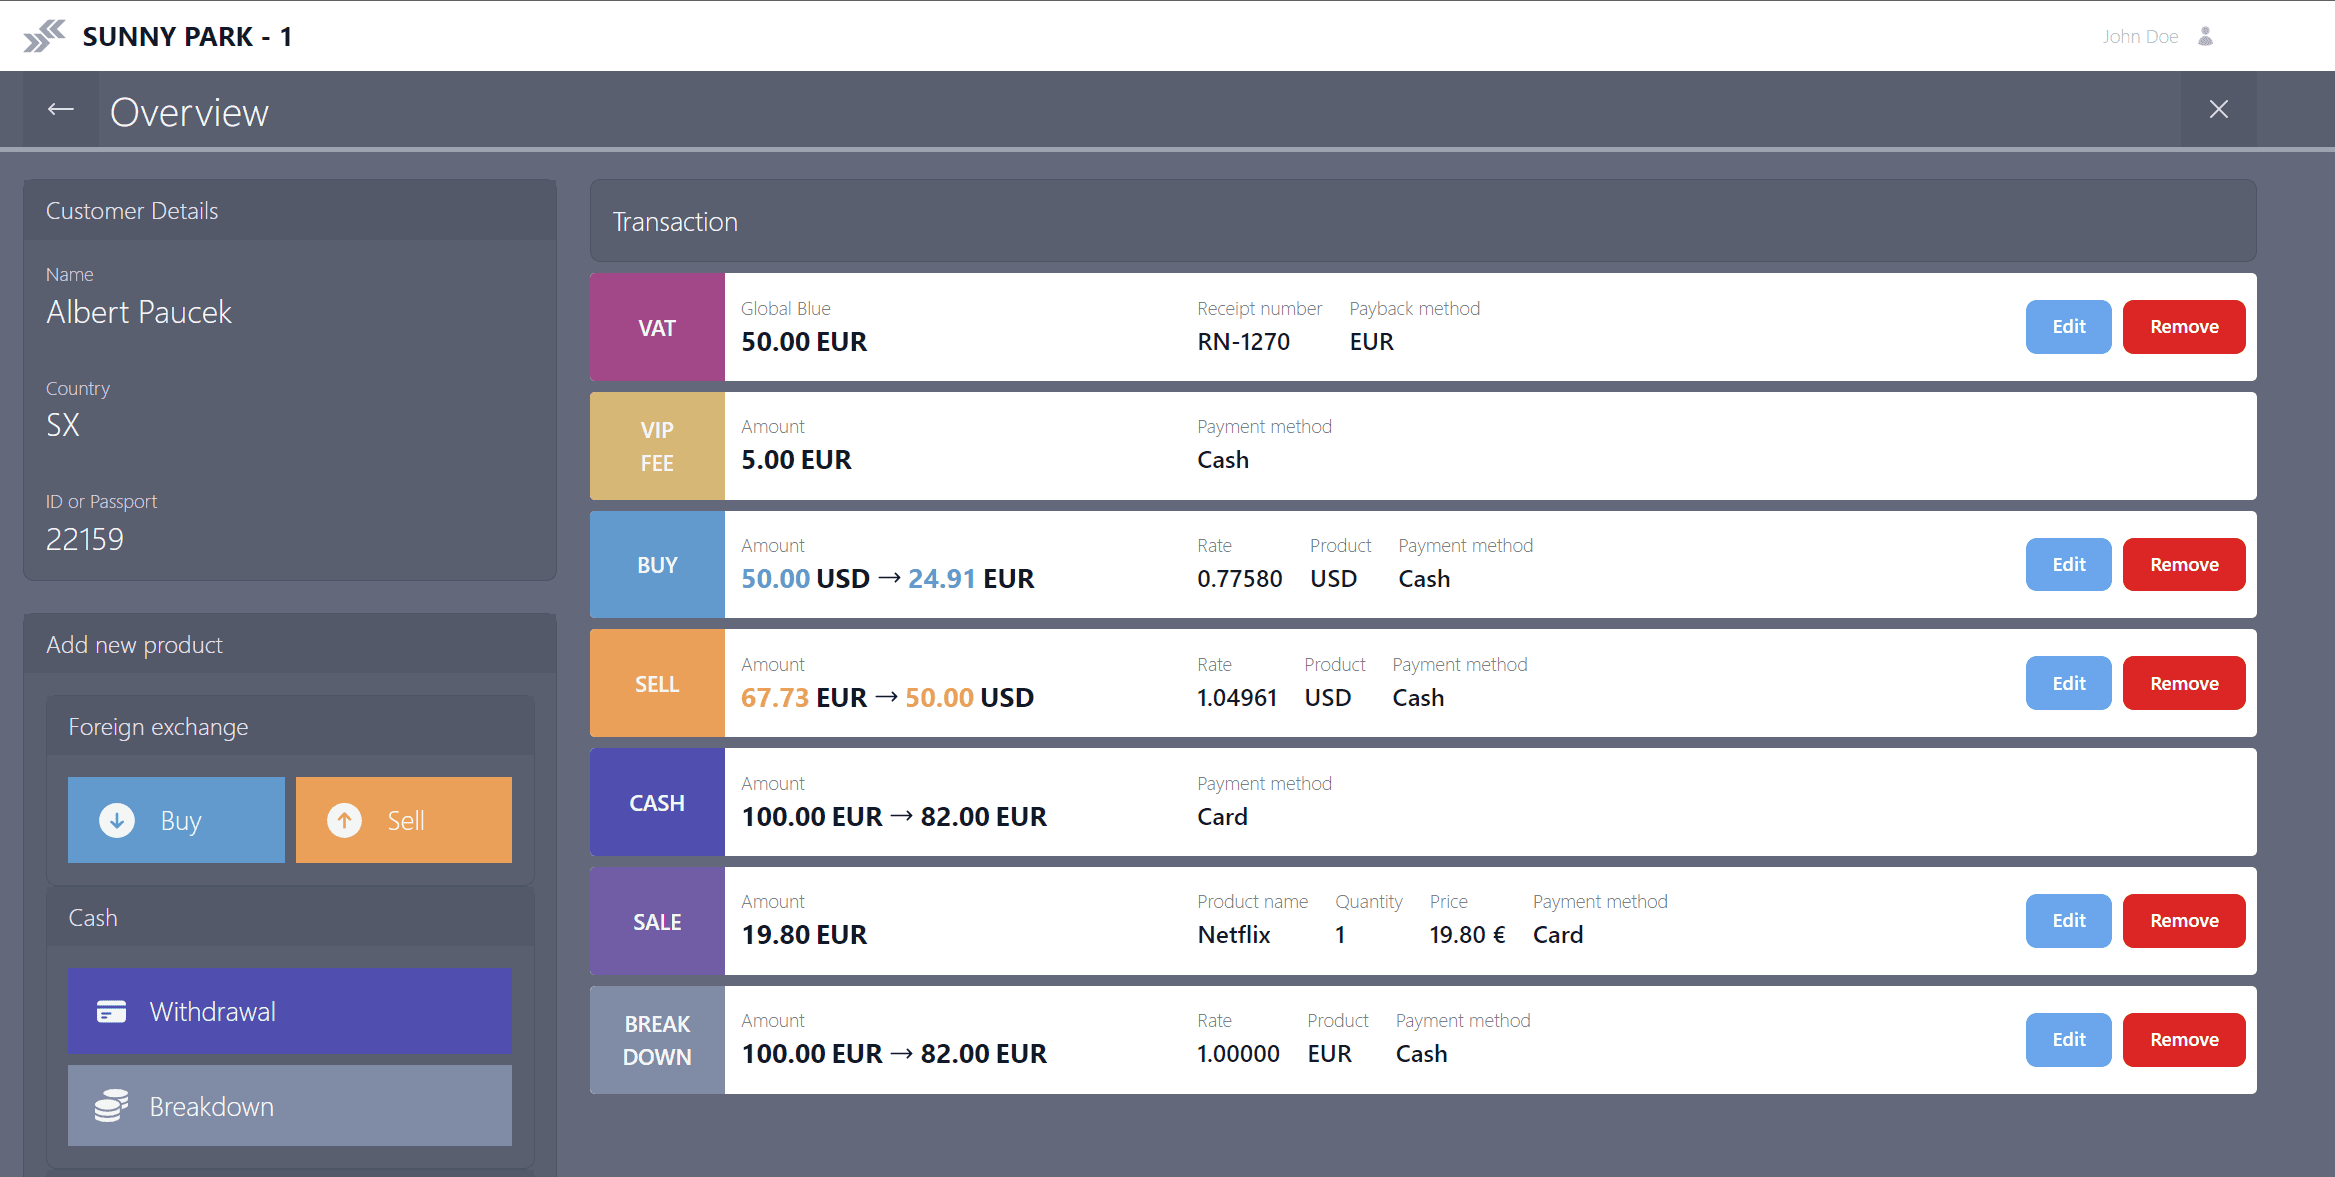Click the VAT payback method EUR
2335x1177 pixels.
(x=1371, y=342)
